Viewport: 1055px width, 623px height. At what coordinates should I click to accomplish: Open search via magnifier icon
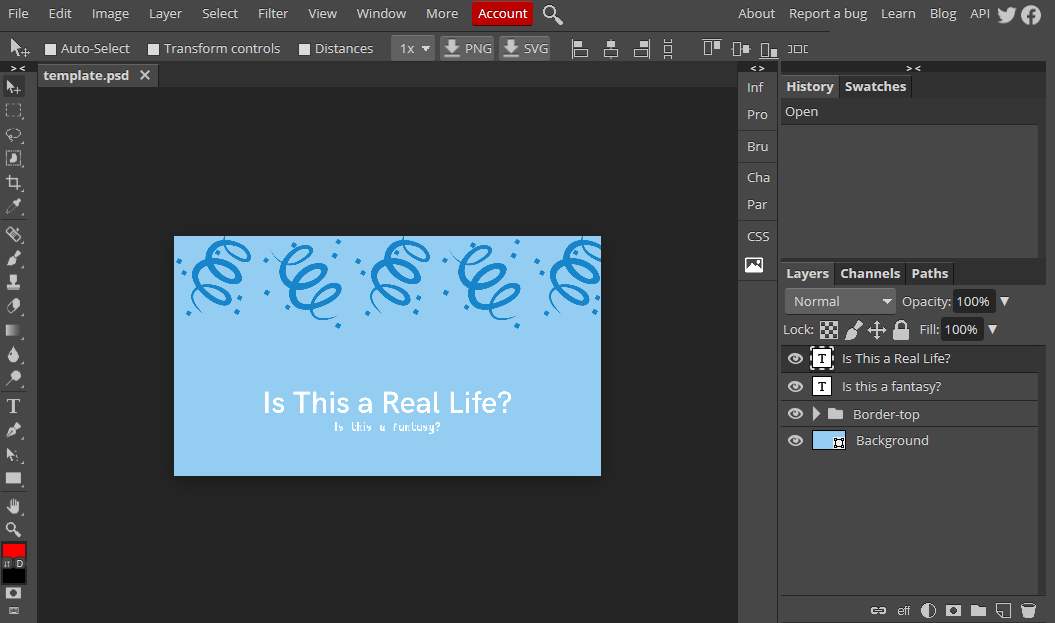[x=552, y=14]
